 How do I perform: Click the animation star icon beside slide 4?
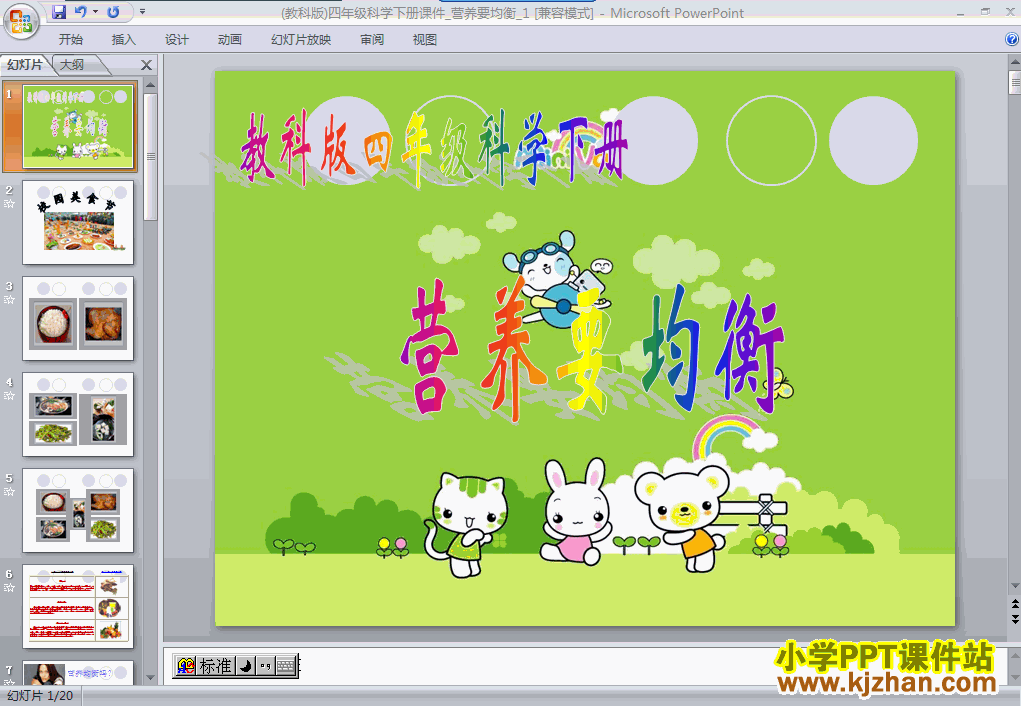point(9,395)
